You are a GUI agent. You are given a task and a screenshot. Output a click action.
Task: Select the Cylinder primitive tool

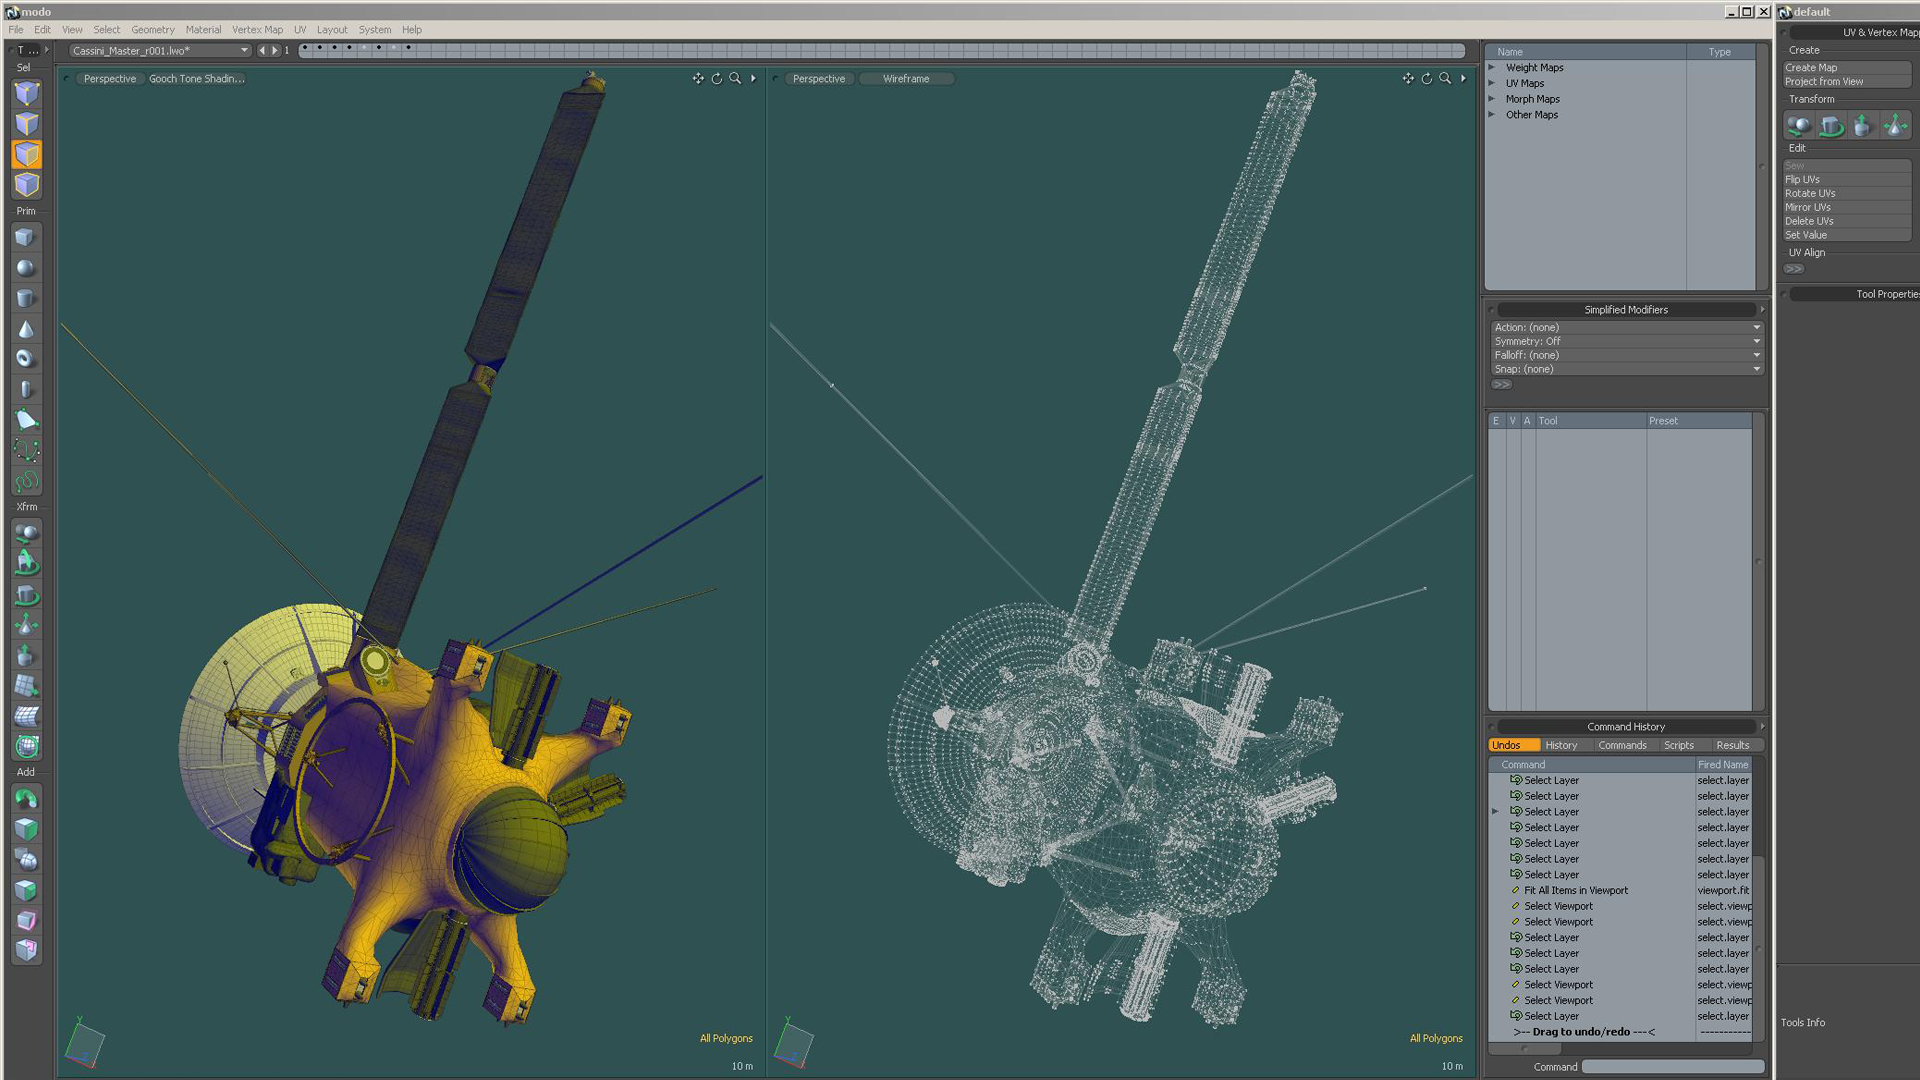coord(26,298)
